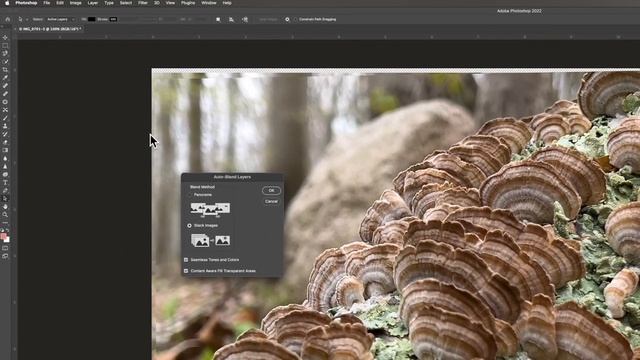Open the gear settings in options bar
This screenshot has height=360, width=640.
coord(287,19)
